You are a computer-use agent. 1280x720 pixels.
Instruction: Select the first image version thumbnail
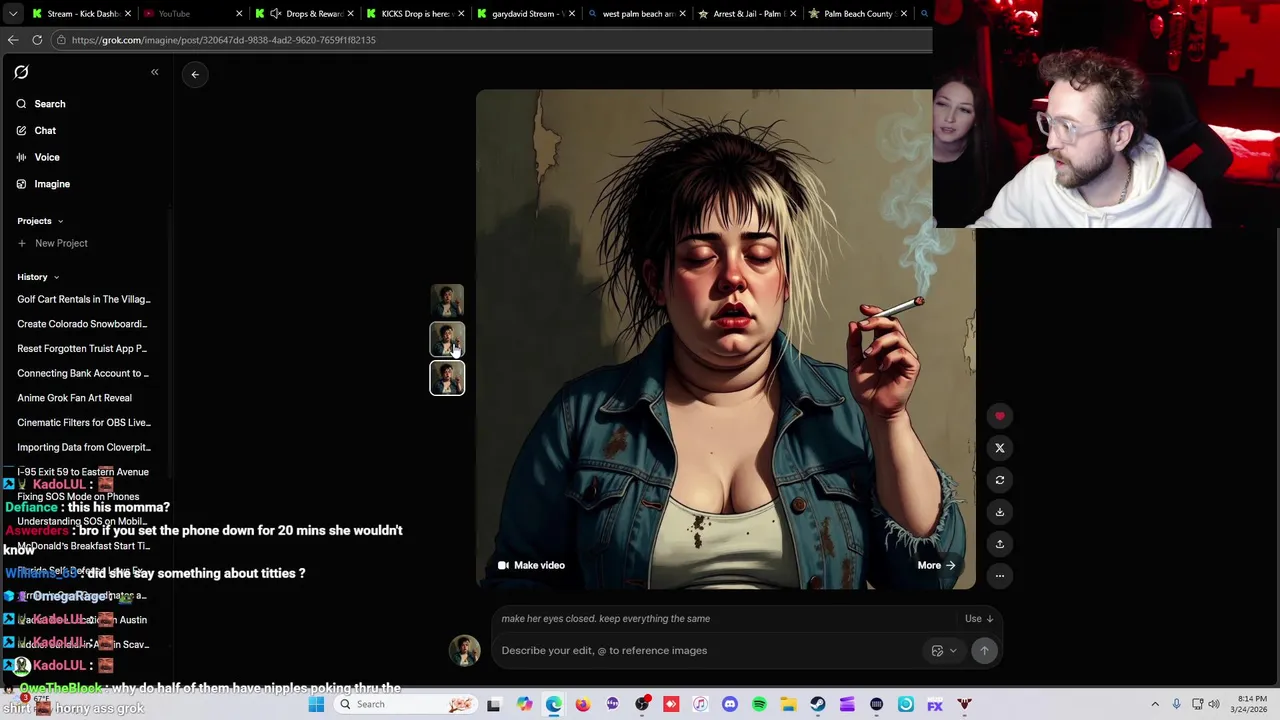click(447, 301)
